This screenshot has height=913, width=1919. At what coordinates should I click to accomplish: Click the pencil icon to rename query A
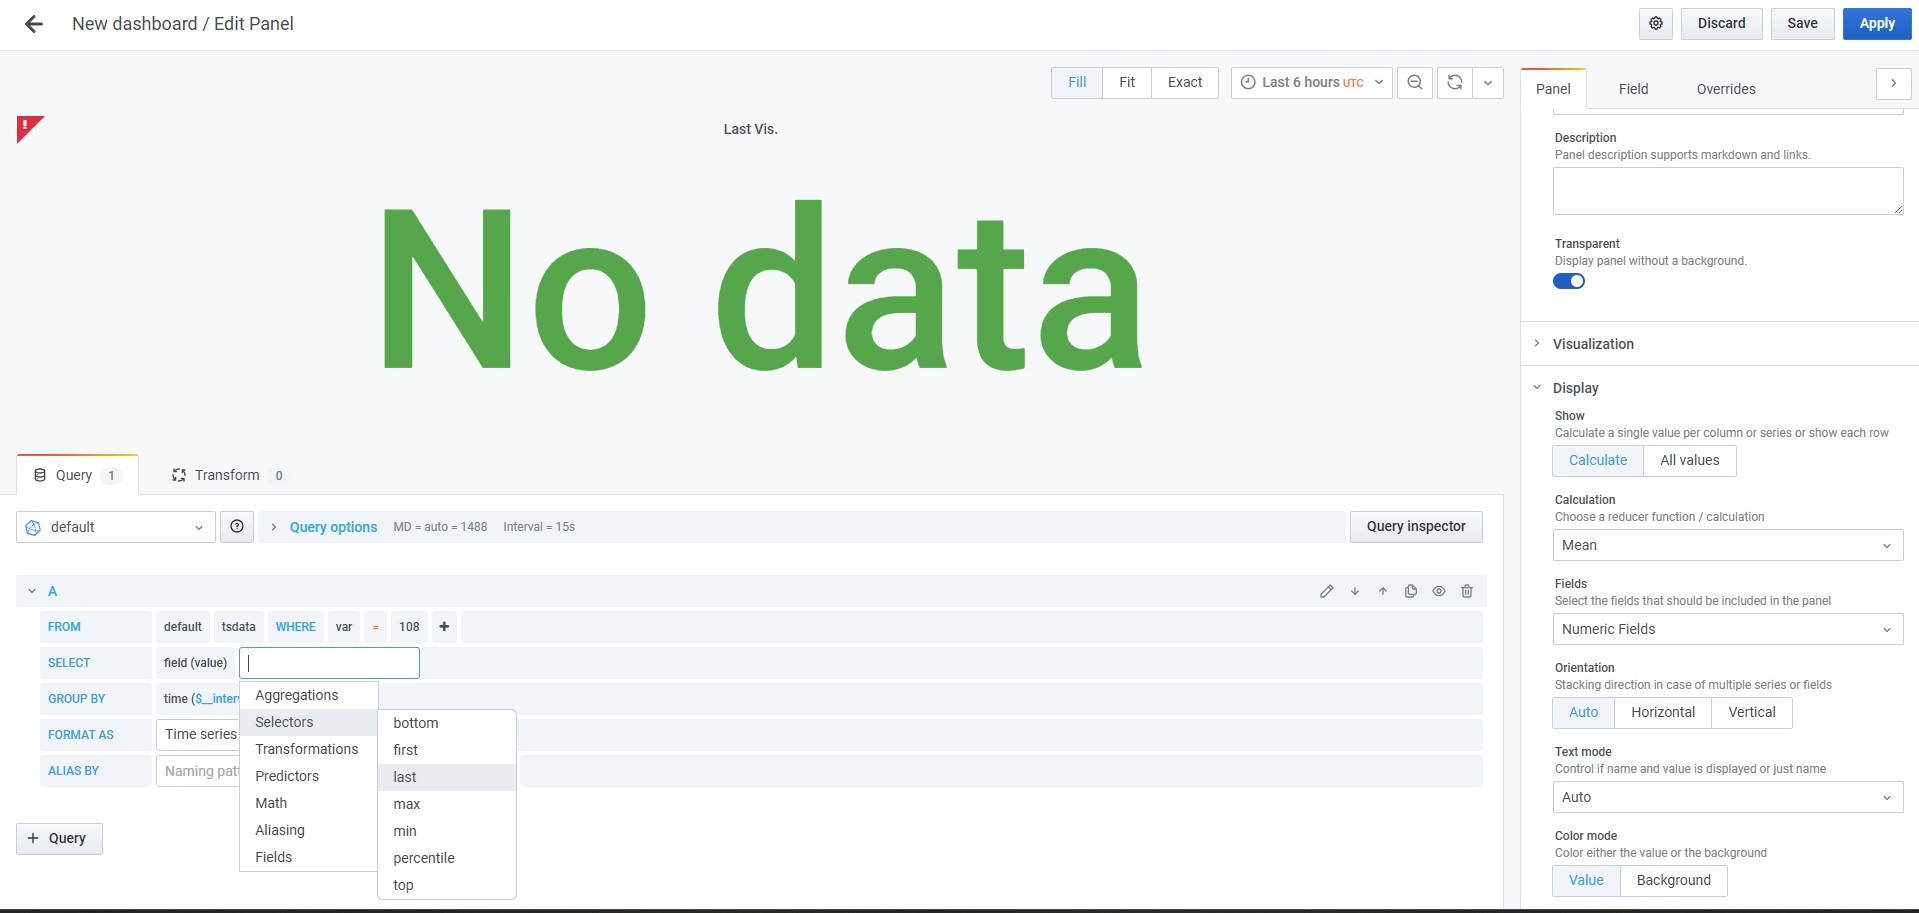coord(1326,591)
